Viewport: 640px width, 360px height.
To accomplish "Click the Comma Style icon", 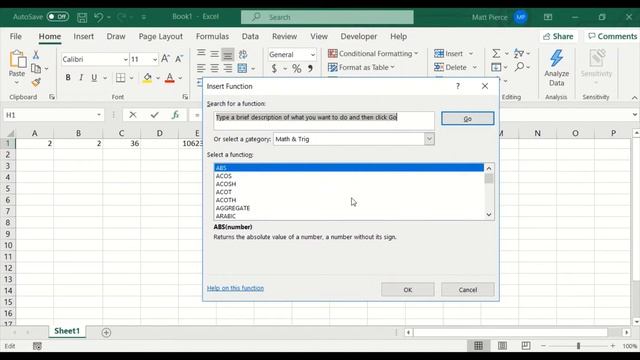I will pyautogui.click(x=311, y=69).
